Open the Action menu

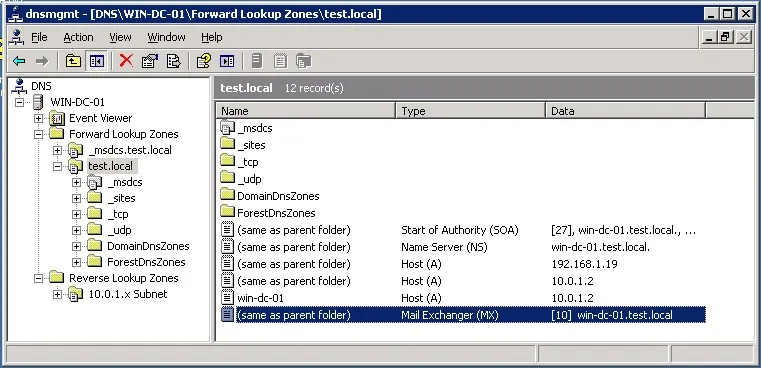click(x=78, y=37)
